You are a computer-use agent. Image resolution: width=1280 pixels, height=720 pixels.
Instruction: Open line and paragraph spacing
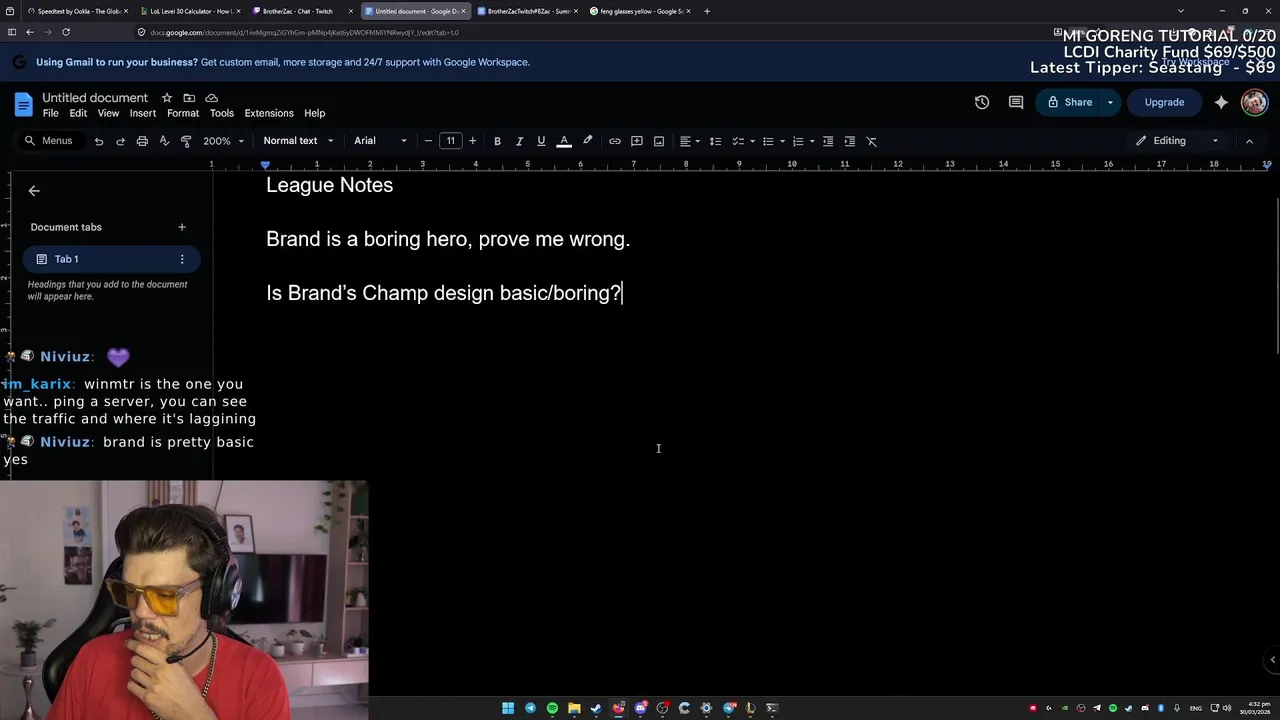[715, 141]
